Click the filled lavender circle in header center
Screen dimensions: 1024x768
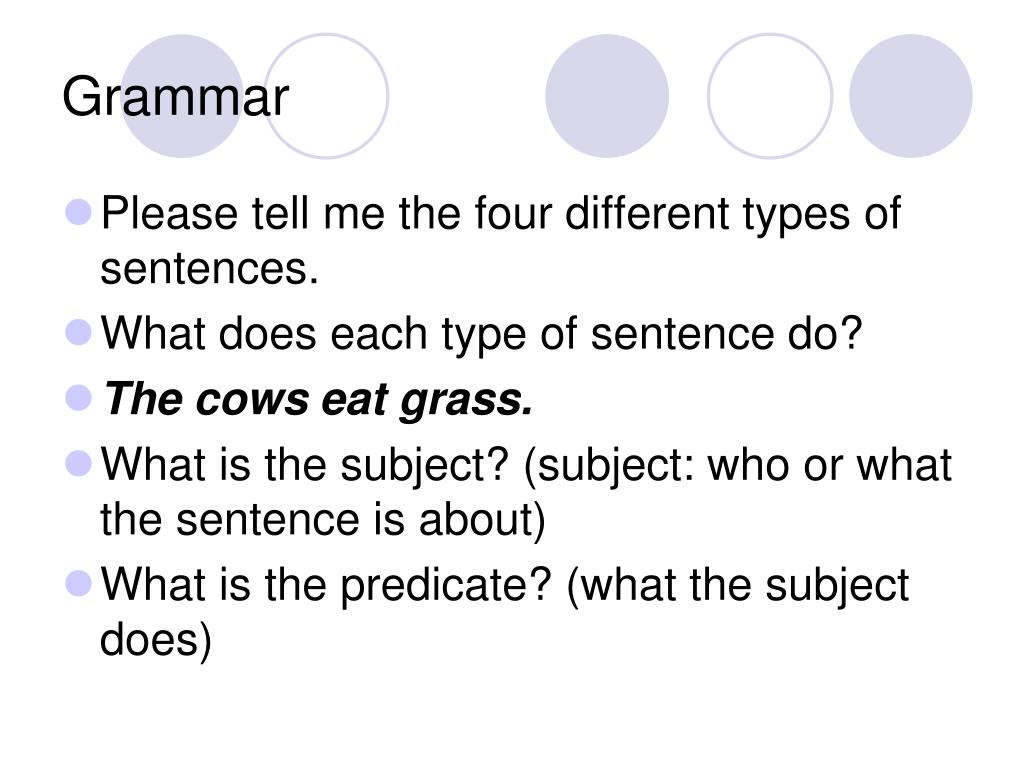point(607,96)
